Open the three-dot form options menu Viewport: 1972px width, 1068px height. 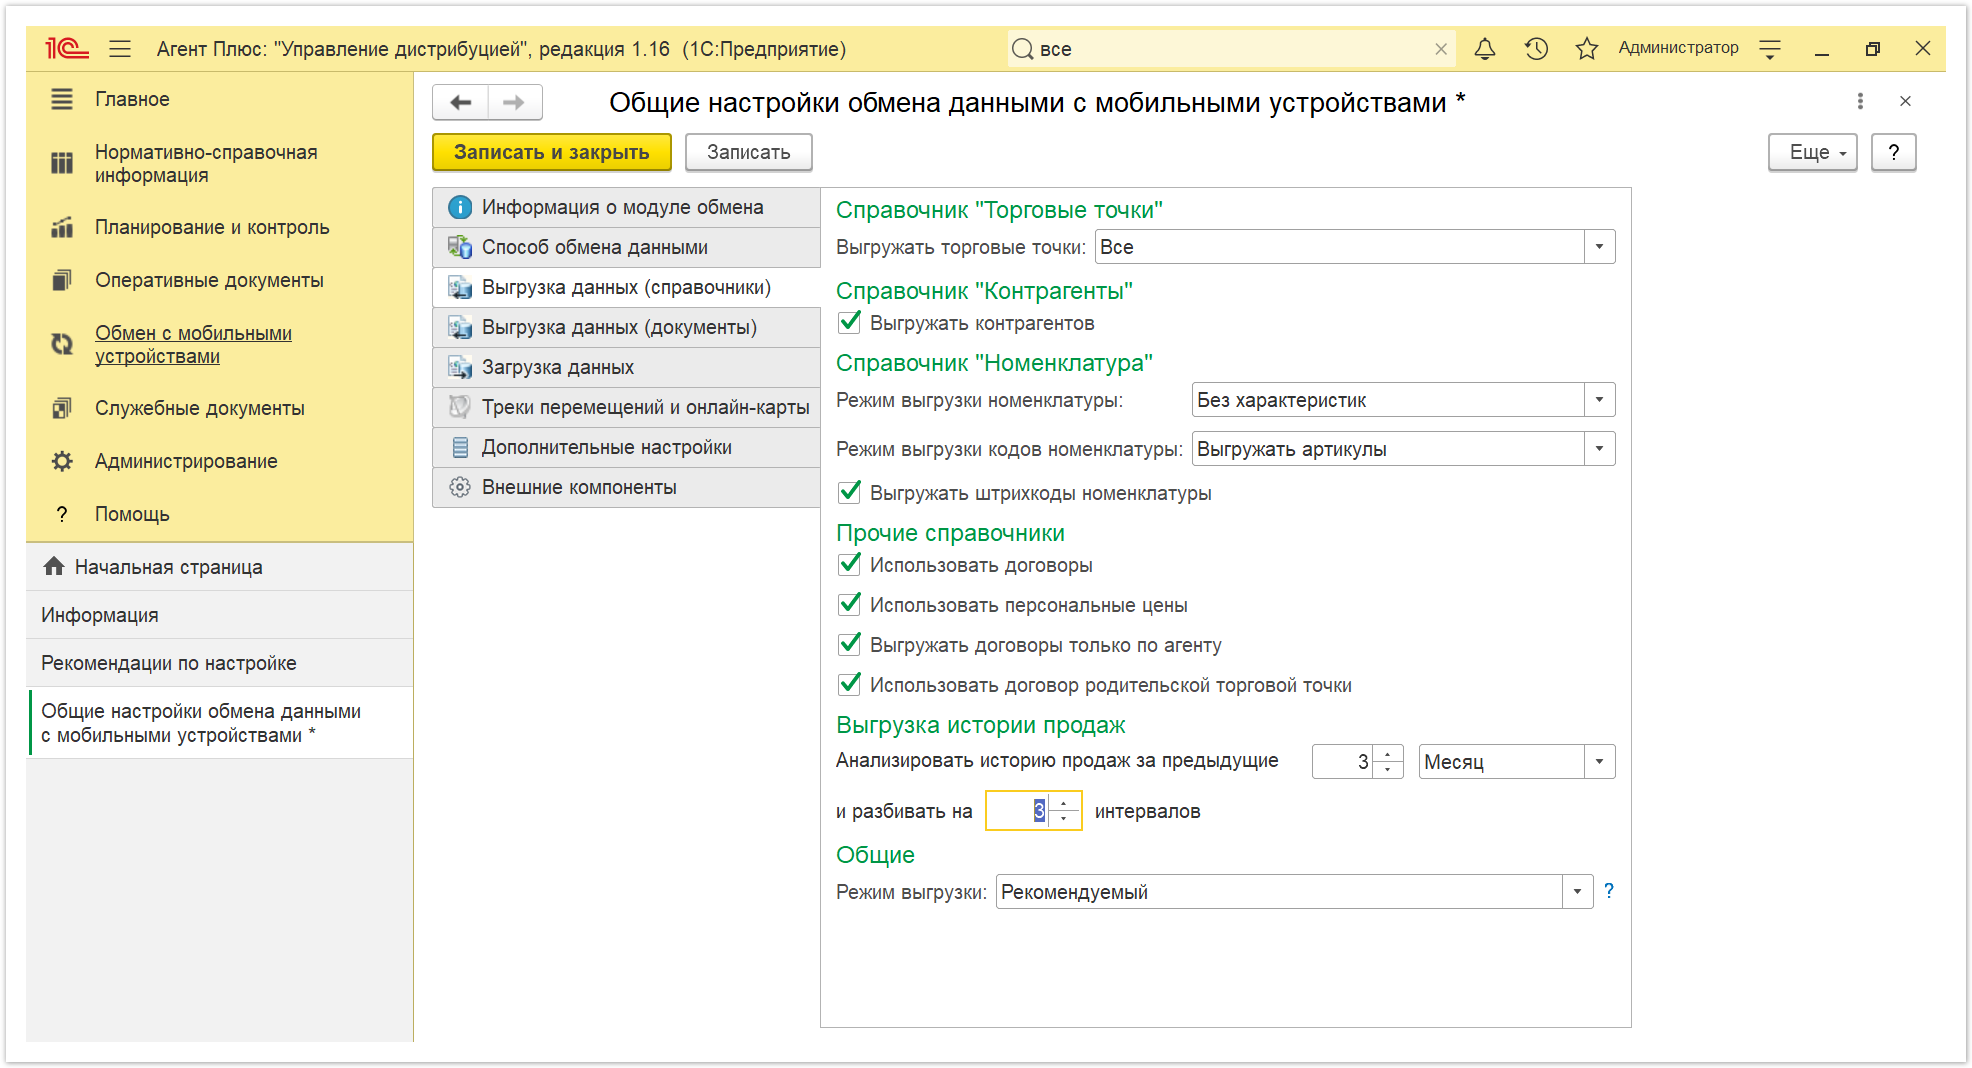click(1860, 101)
